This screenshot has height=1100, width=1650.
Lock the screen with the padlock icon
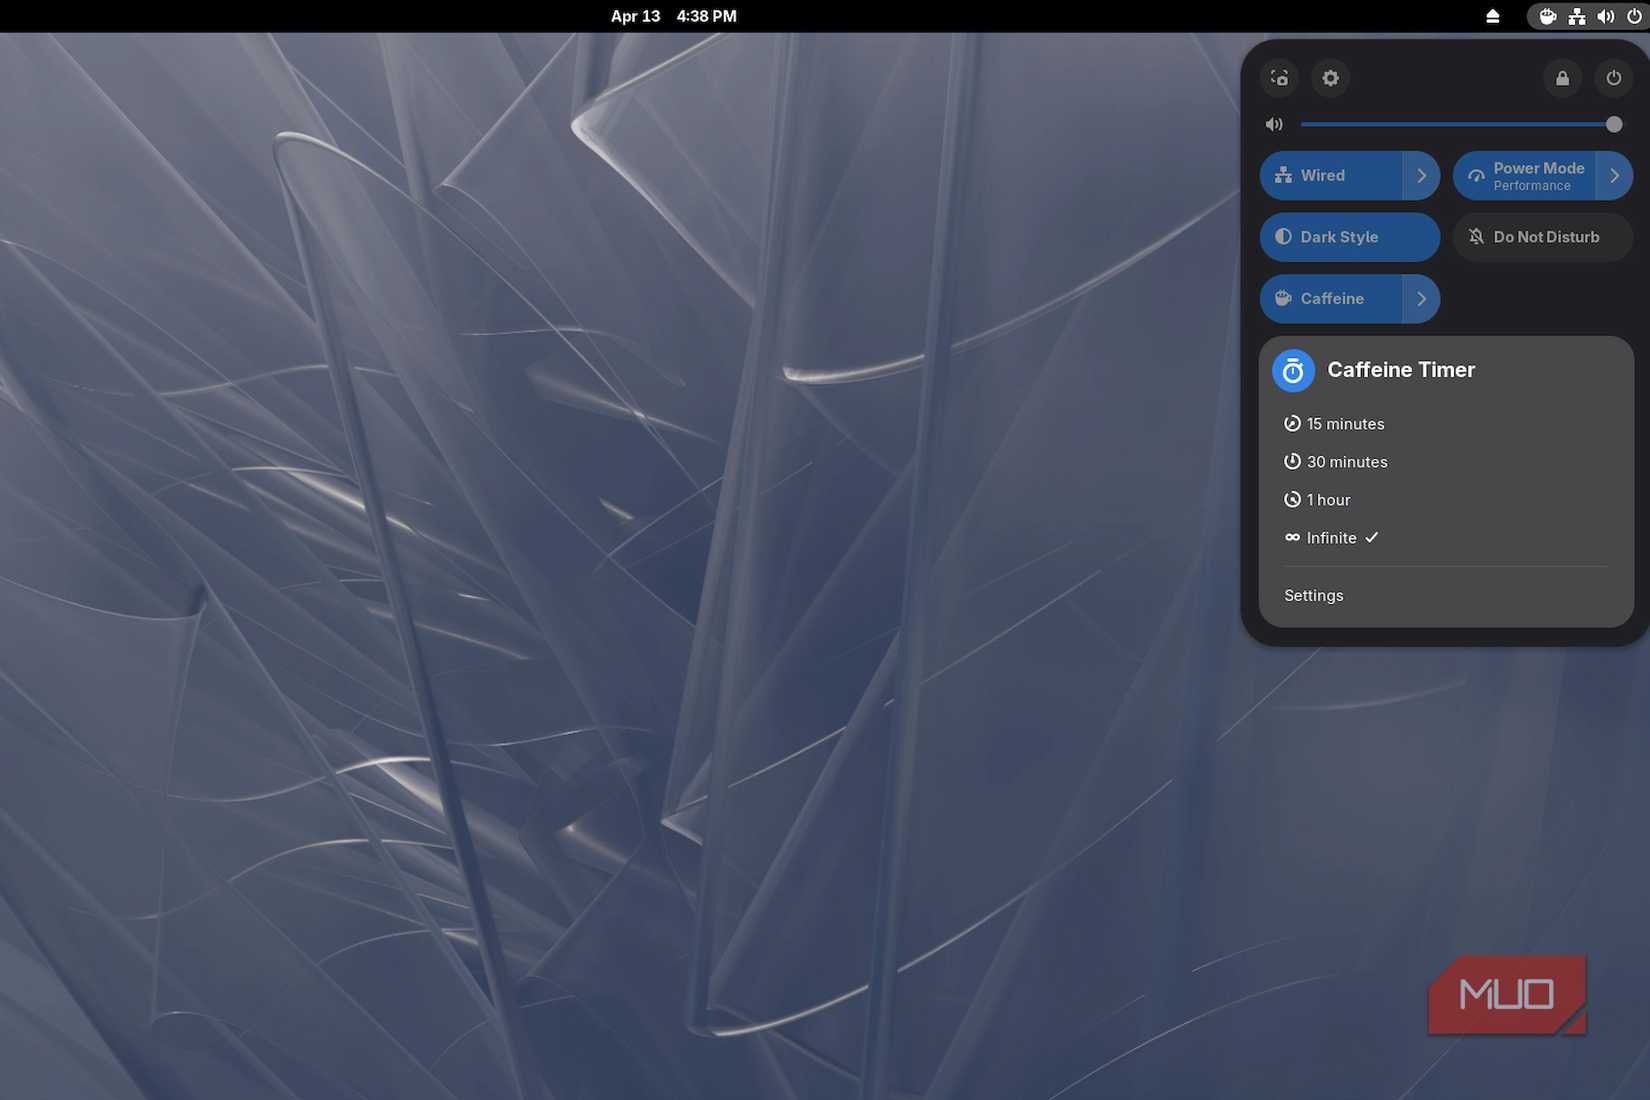[1562, 78]
